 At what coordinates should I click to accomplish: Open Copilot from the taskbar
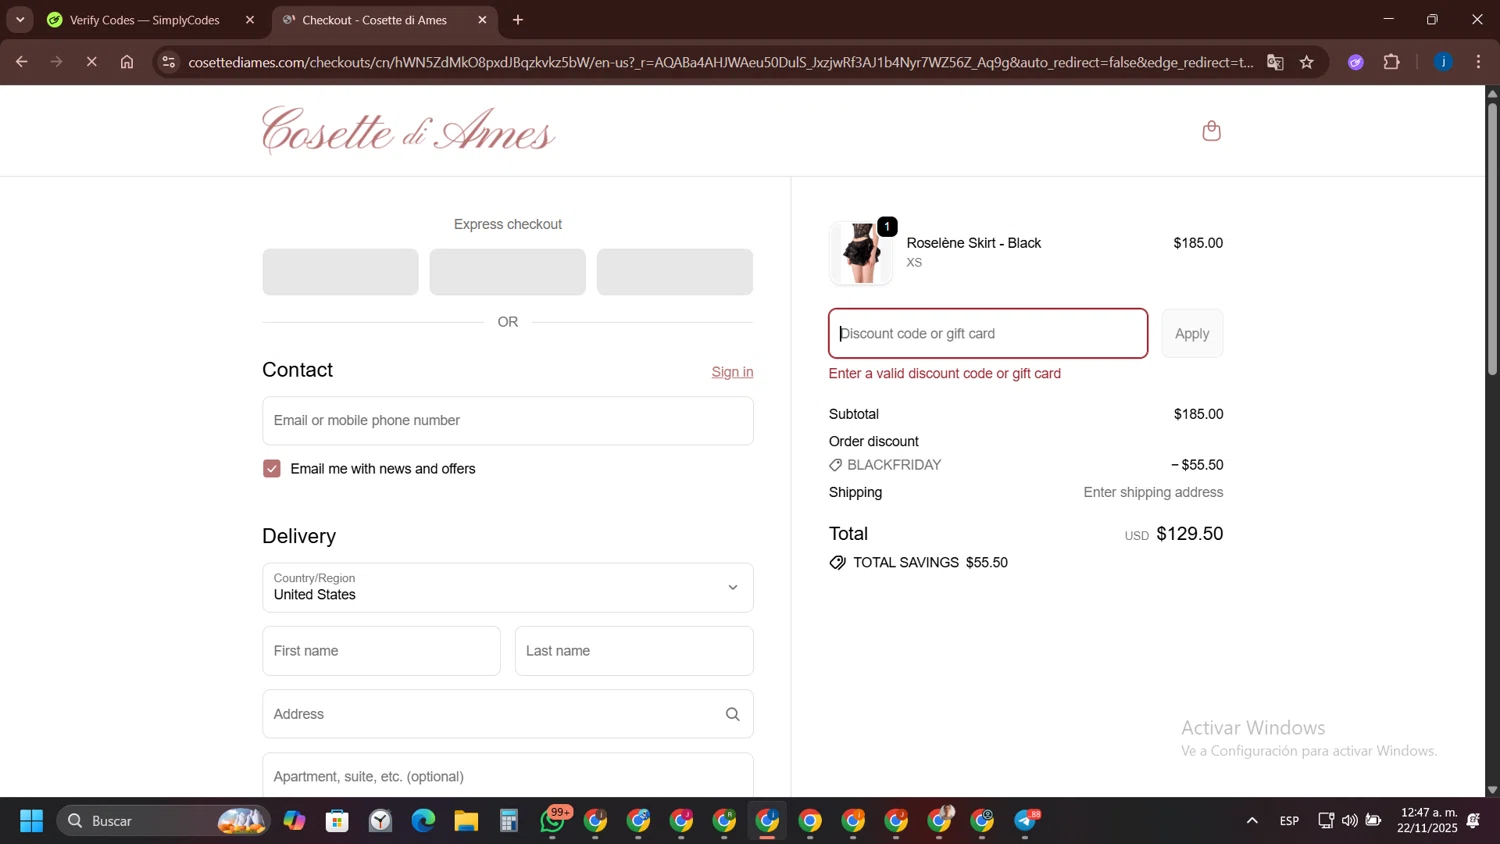[294, 821]
